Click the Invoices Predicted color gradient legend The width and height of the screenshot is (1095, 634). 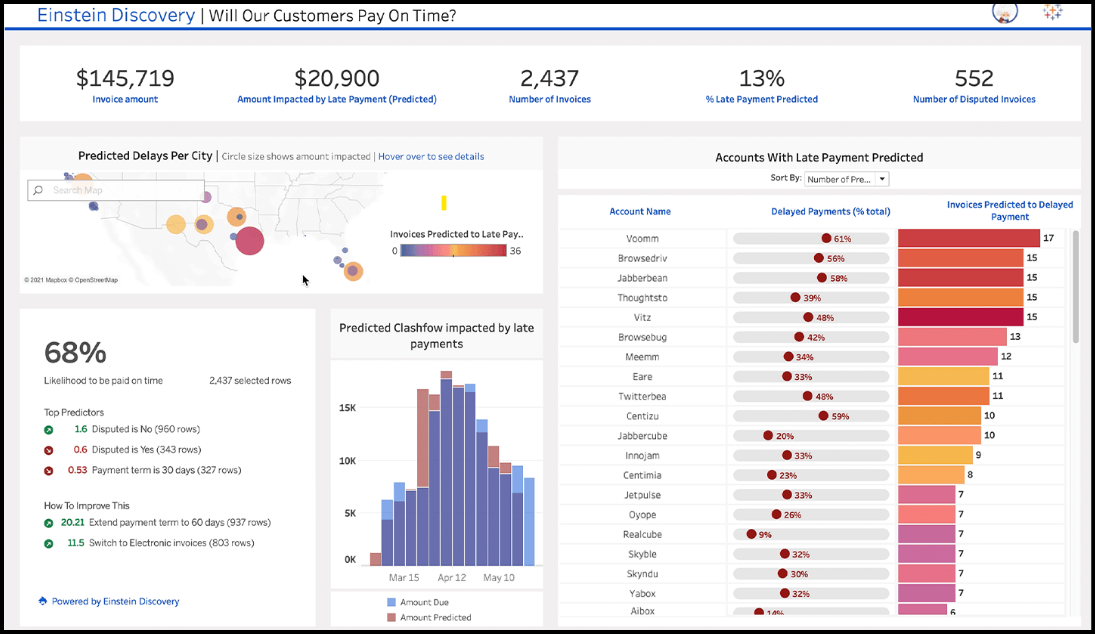pos(453,251)
